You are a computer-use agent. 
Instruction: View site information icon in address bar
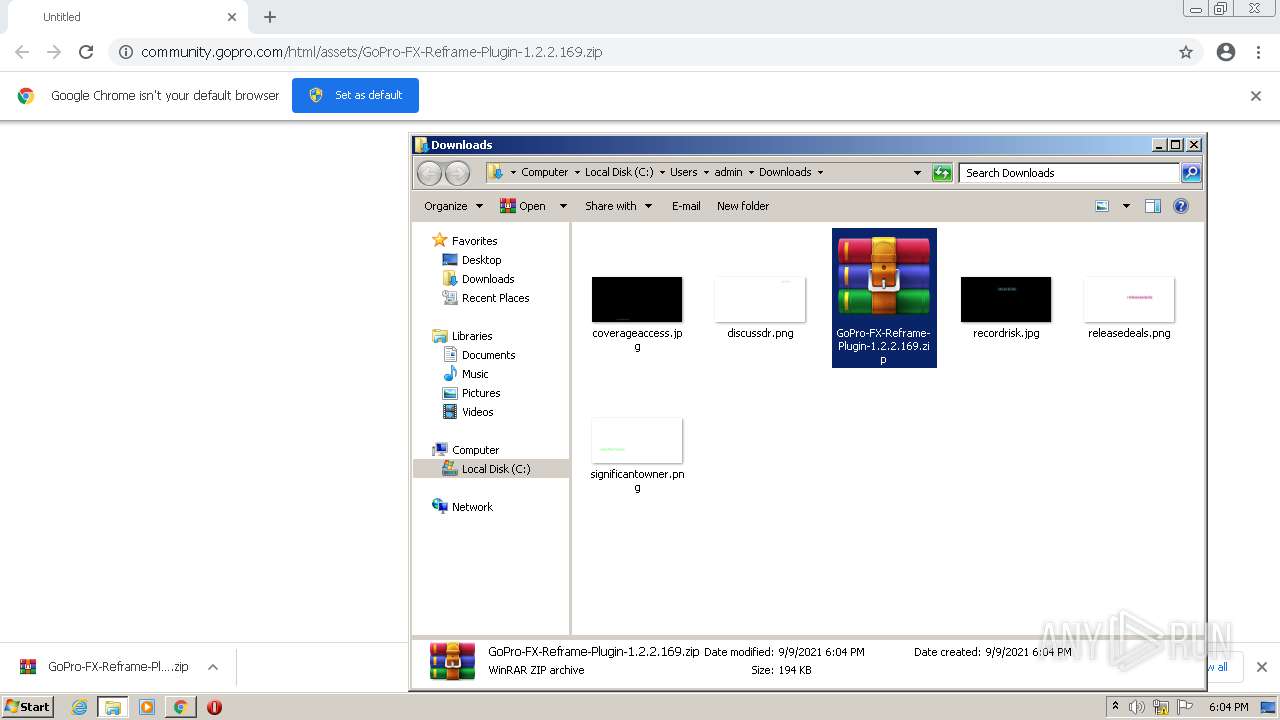coord(126,52)
